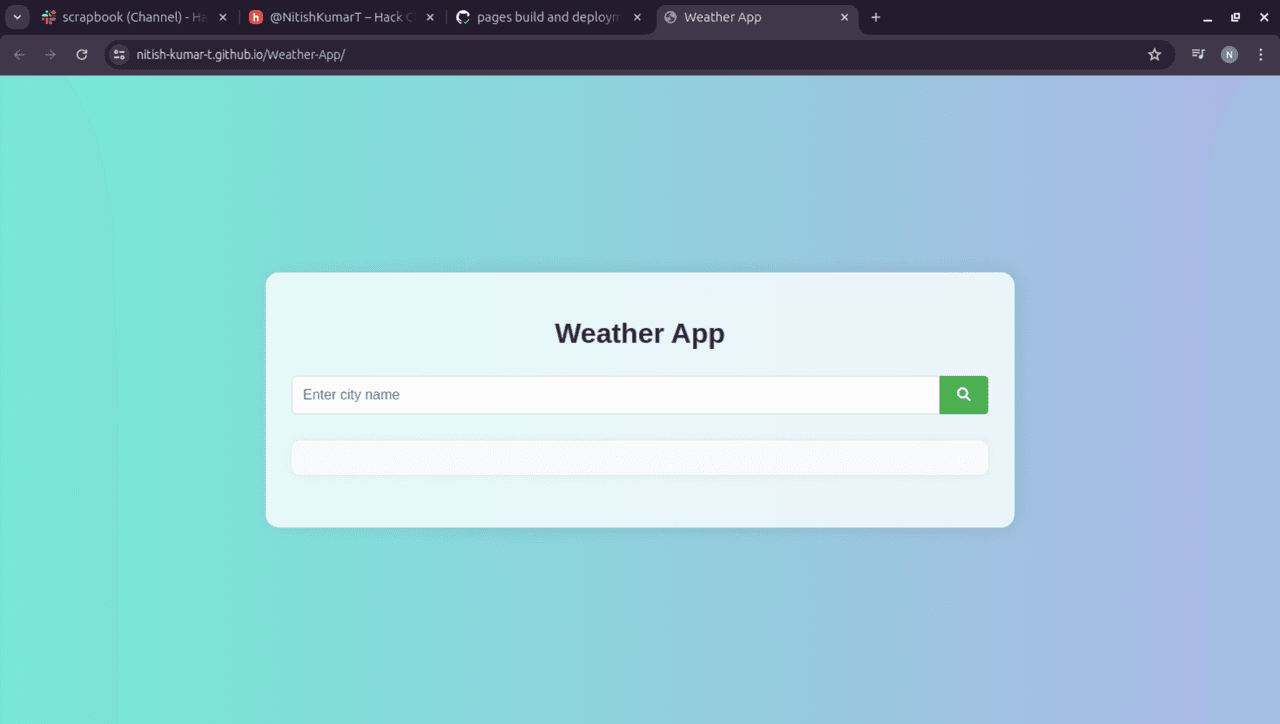Select the Weather App browser tab
The height and width of the screenshot is (724, 1280).
pyautogui.click(x=757, y=17)
